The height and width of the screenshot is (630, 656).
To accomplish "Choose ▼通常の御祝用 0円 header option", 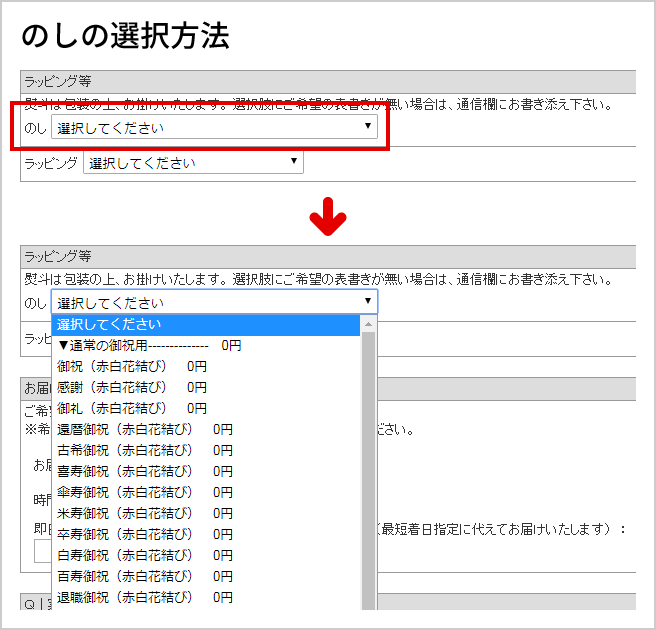I will [x=205, y=346].
